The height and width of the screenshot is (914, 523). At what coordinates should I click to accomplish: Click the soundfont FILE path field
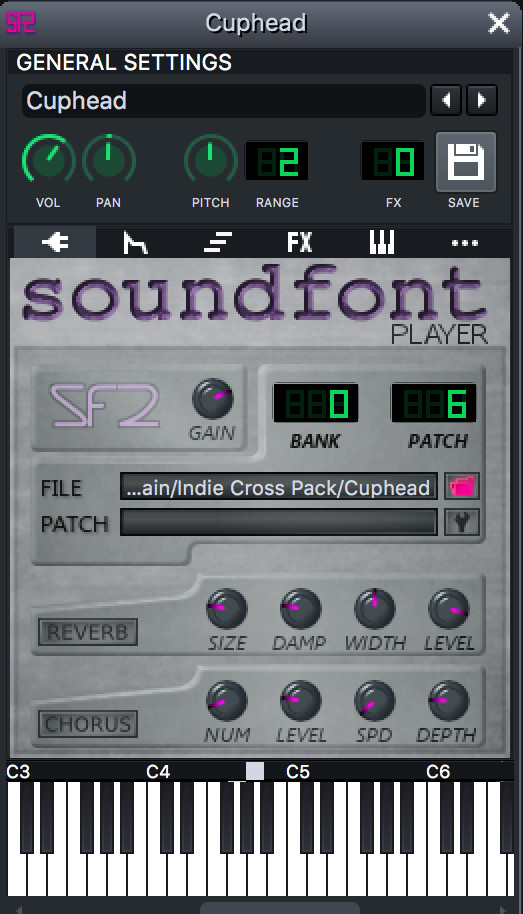click(x=279, y=487)
